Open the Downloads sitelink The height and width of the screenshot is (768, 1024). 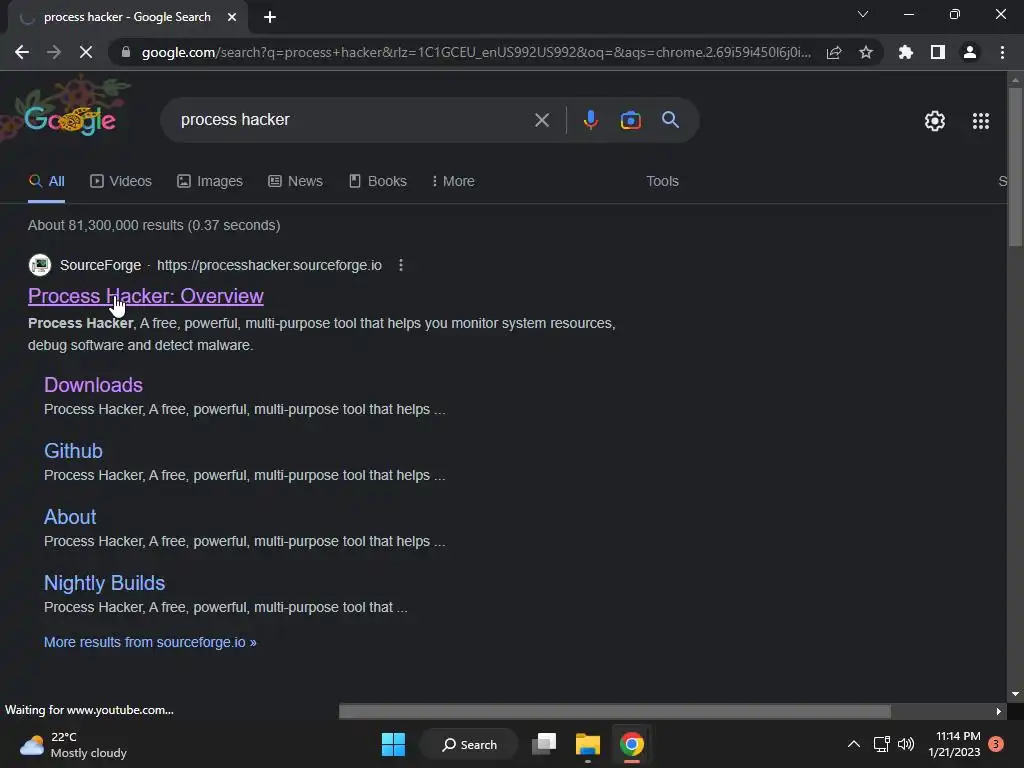93,385
